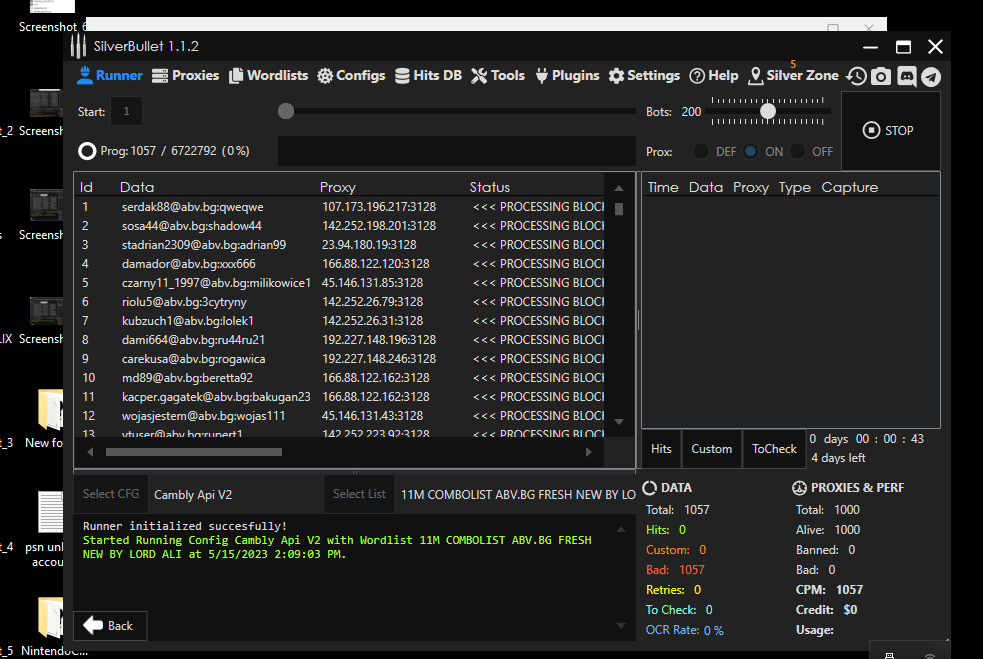Open the Discord link icon
The width and height of the screenshot is (983, 659).
click(906, 76)
